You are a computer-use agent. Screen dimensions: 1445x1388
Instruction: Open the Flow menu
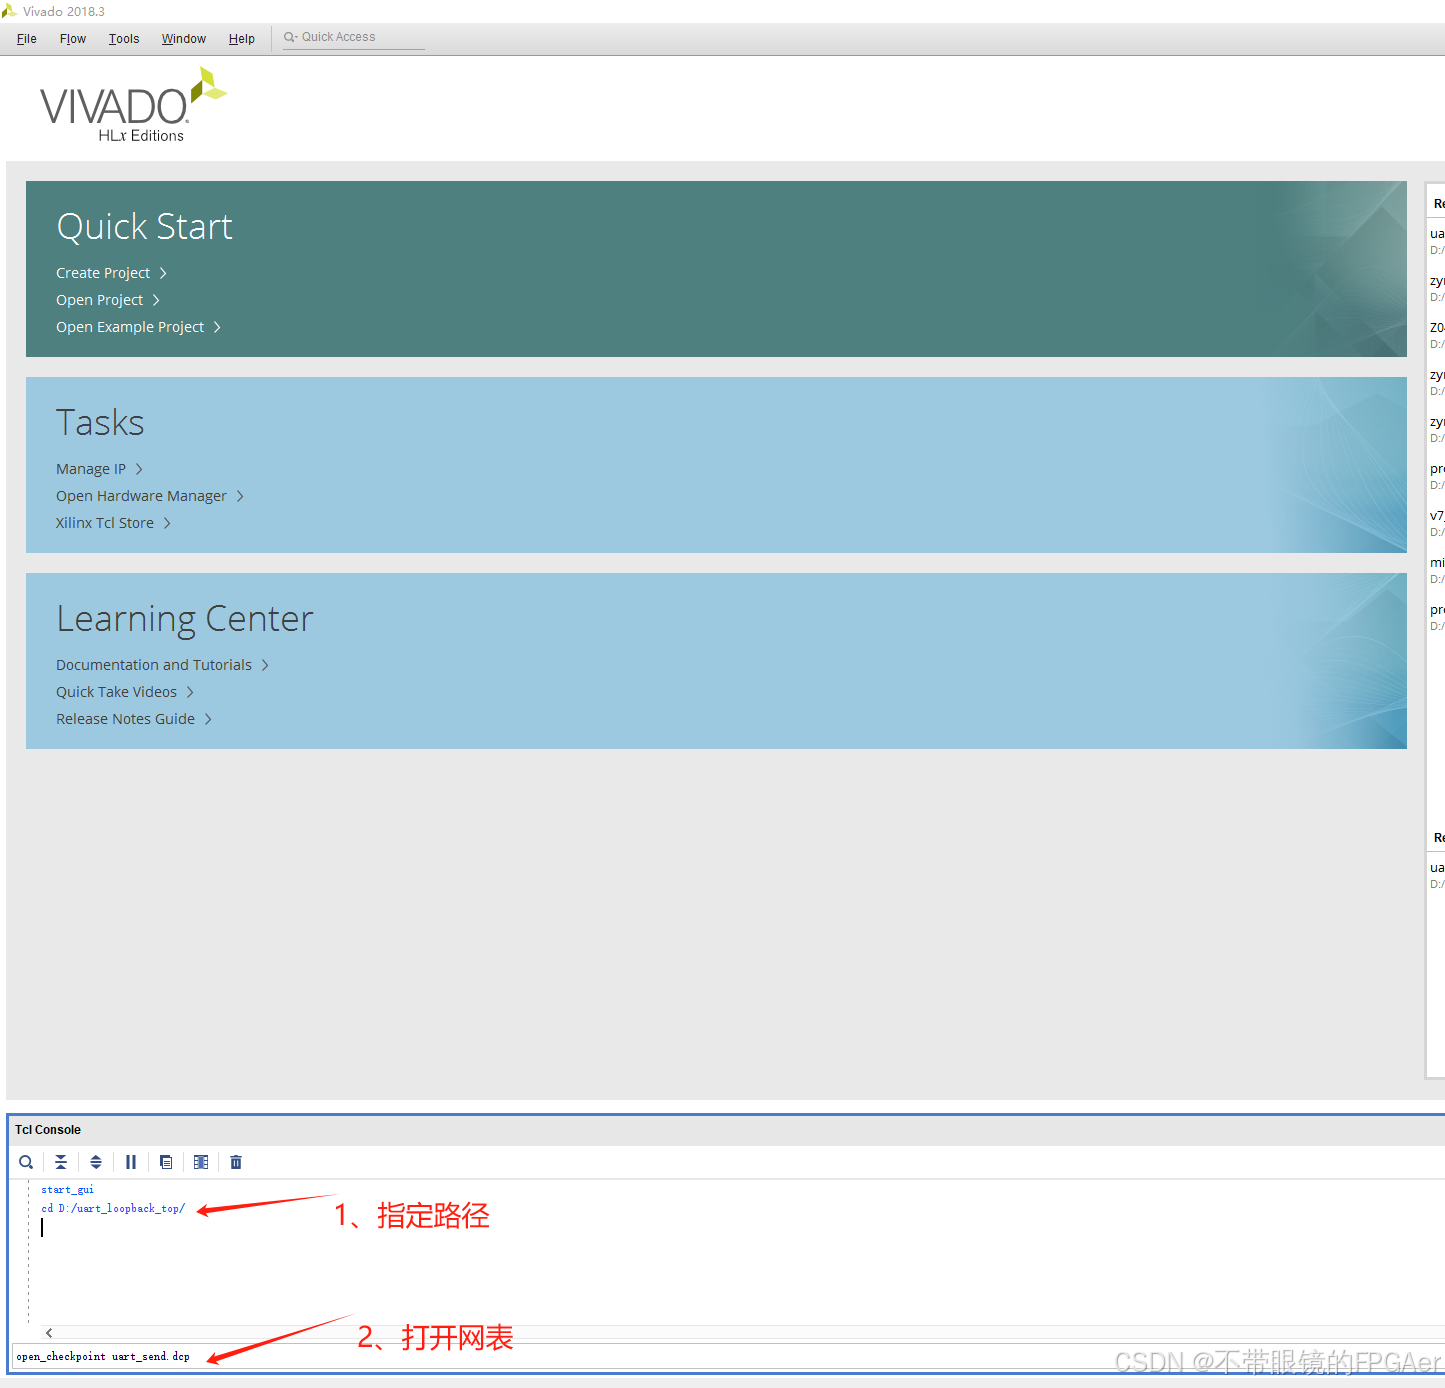coord(73,39)
